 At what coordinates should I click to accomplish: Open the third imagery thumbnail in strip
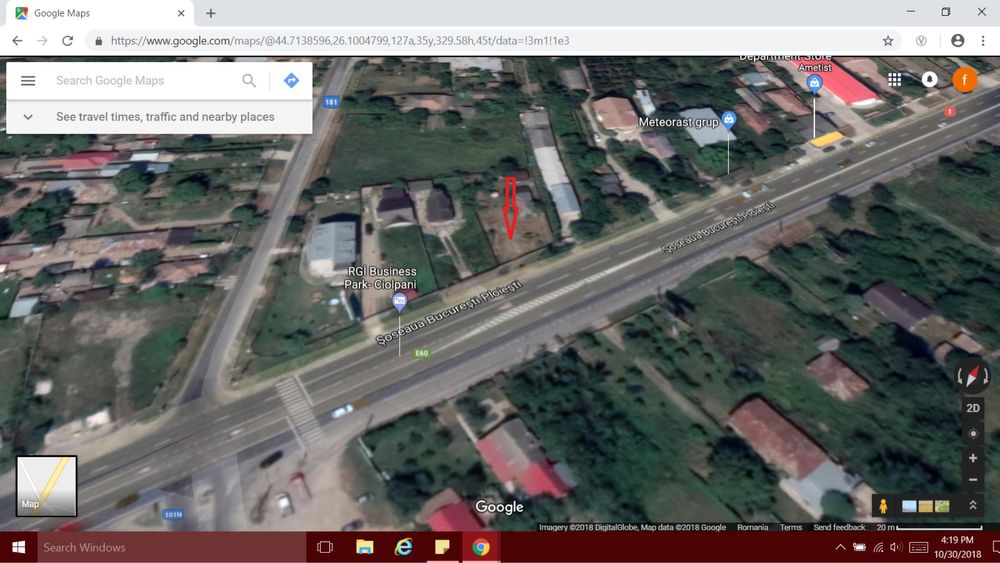[942, 506]
